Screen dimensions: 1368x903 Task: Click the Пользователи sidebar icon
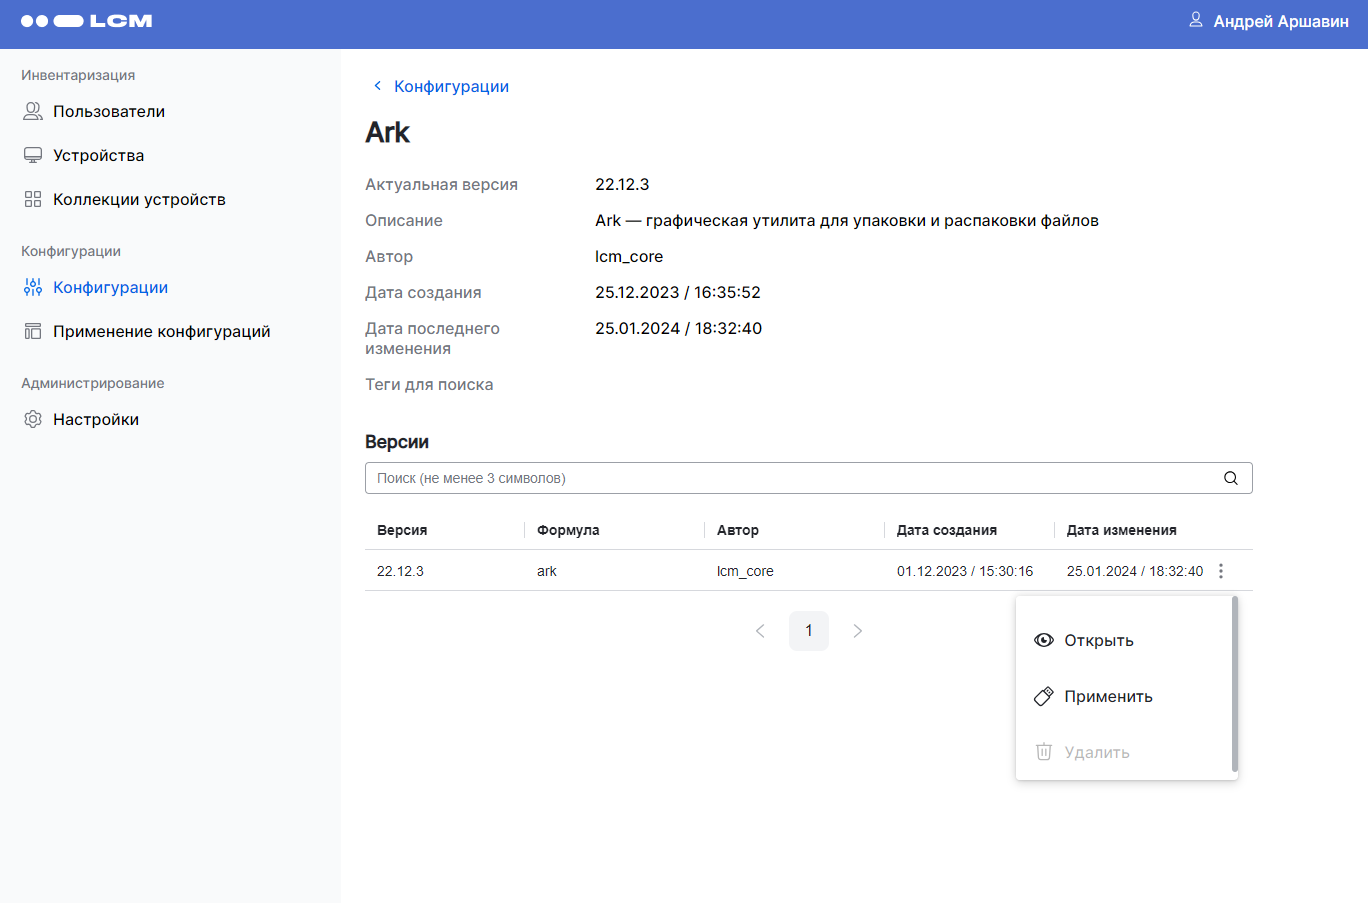[x=33, y=111]
